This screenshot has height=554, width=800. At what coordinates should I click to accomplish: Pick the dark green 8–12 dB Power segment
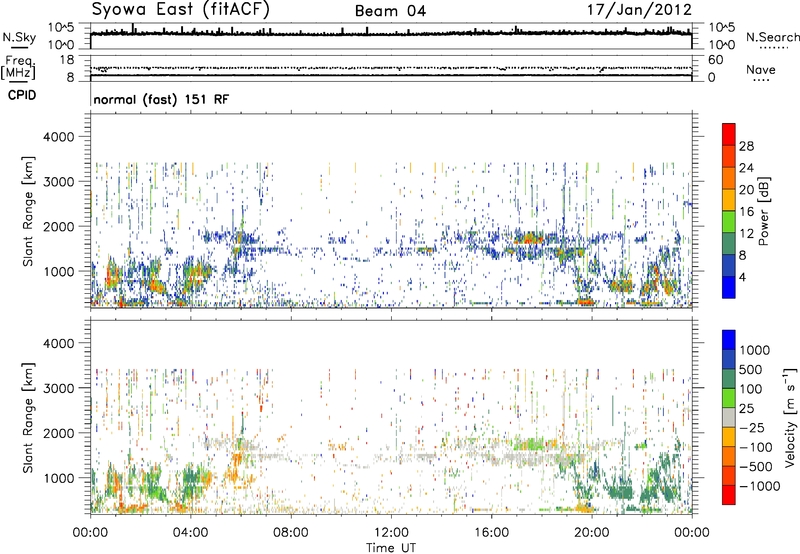tap(729, 243)
